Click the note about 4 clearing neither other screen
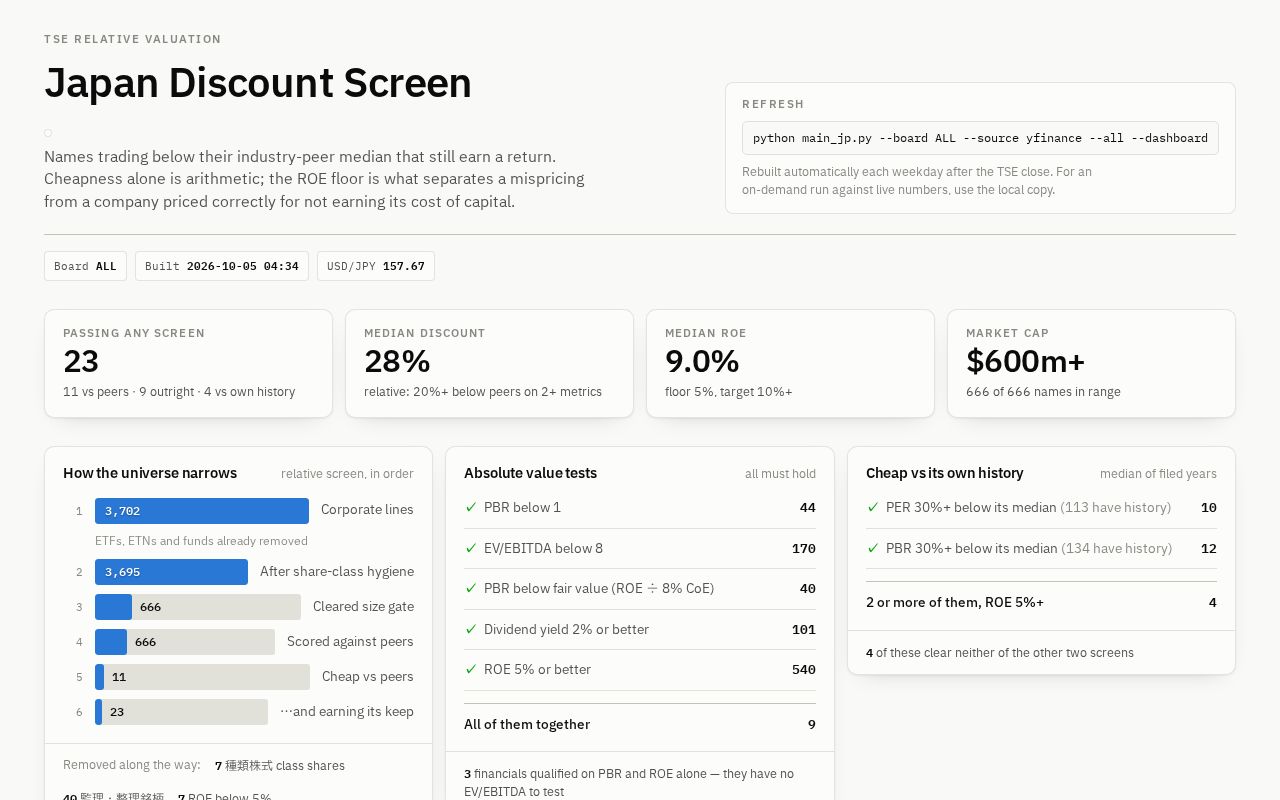1280x800 pixels. click(1000, 653)
